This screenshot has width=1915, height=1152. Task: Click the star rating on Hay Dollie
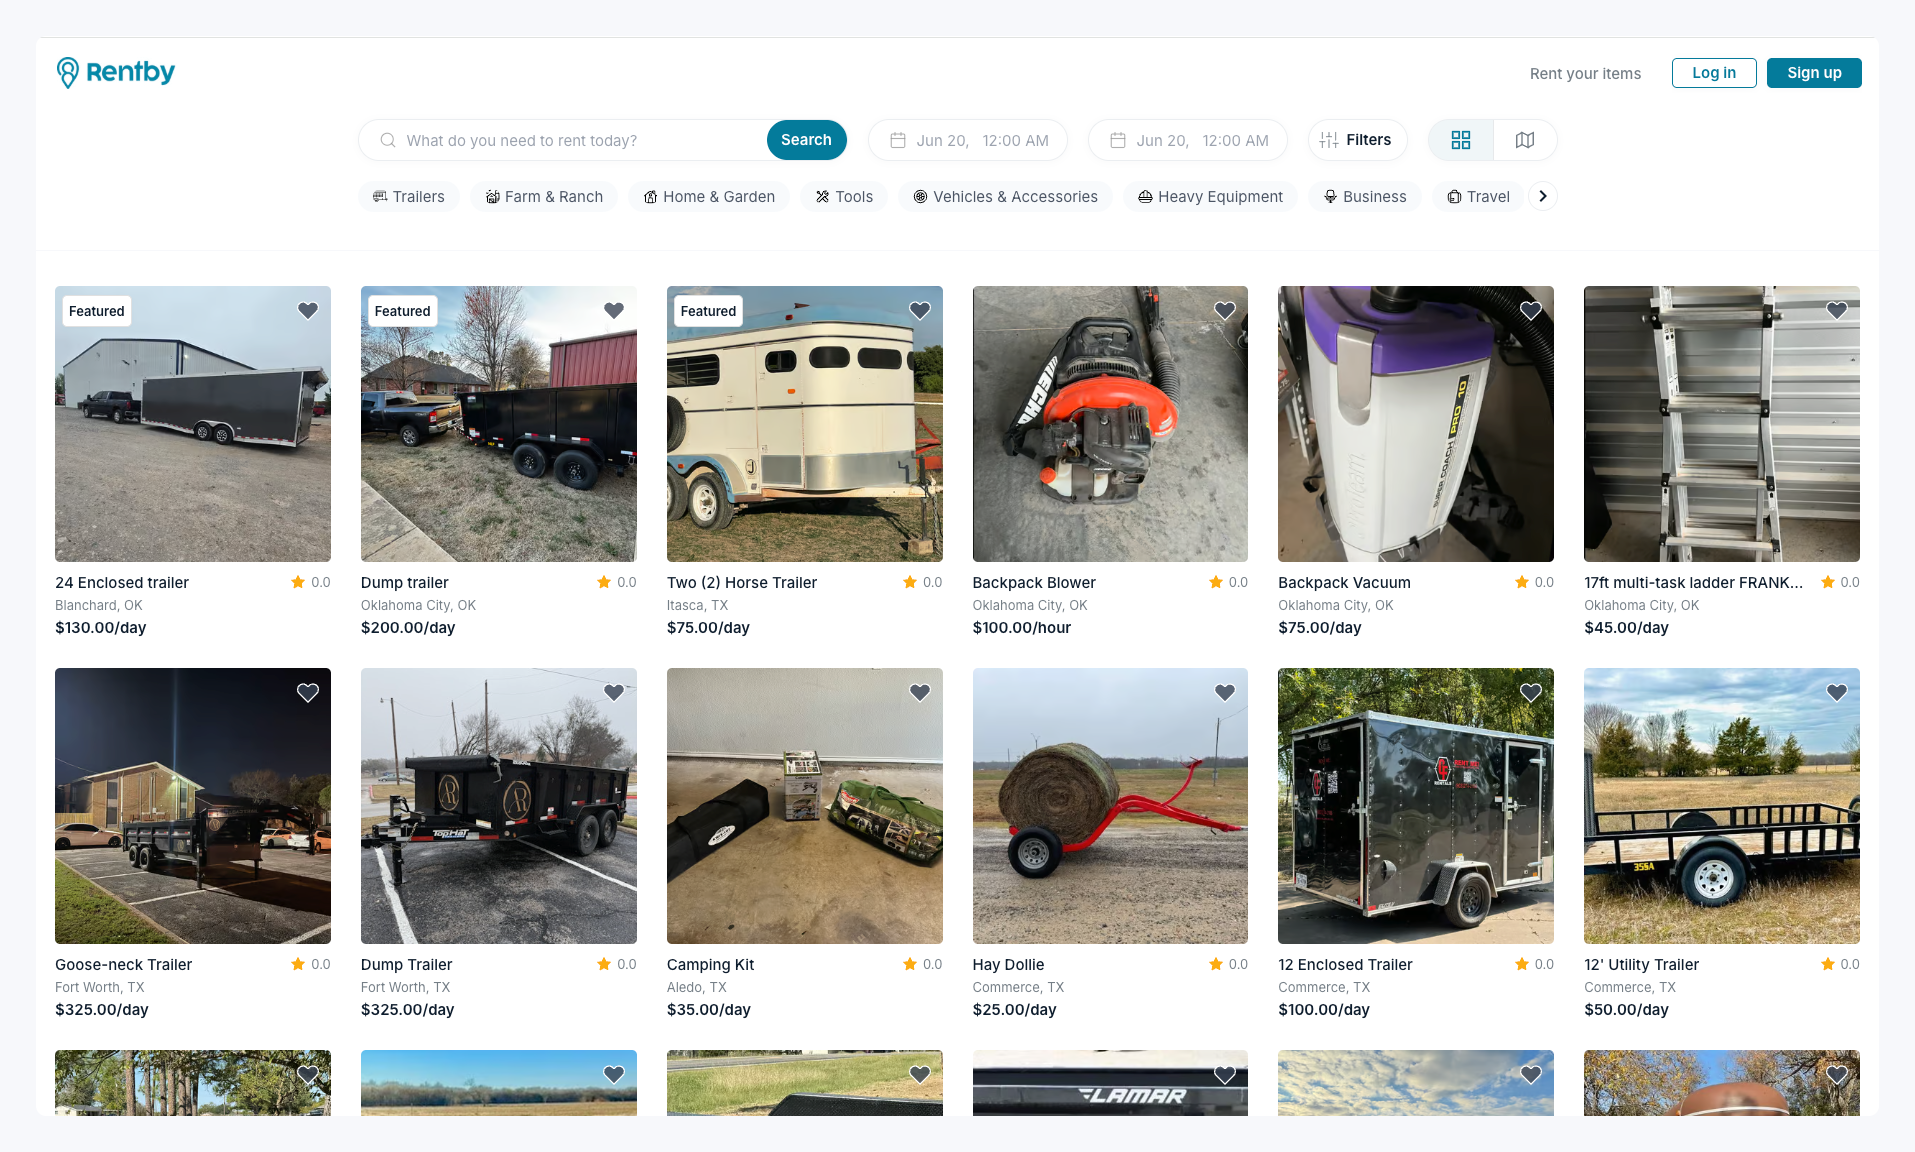click(x=1228, y=964)
